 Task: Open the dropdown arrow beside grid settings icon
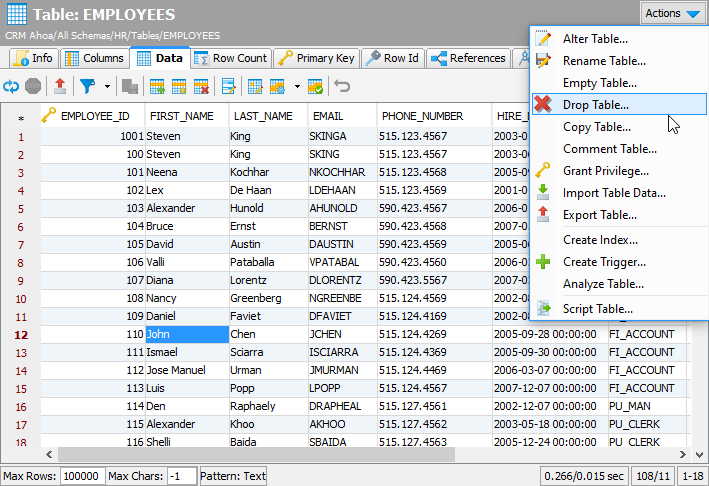click(x=297, y=87)
